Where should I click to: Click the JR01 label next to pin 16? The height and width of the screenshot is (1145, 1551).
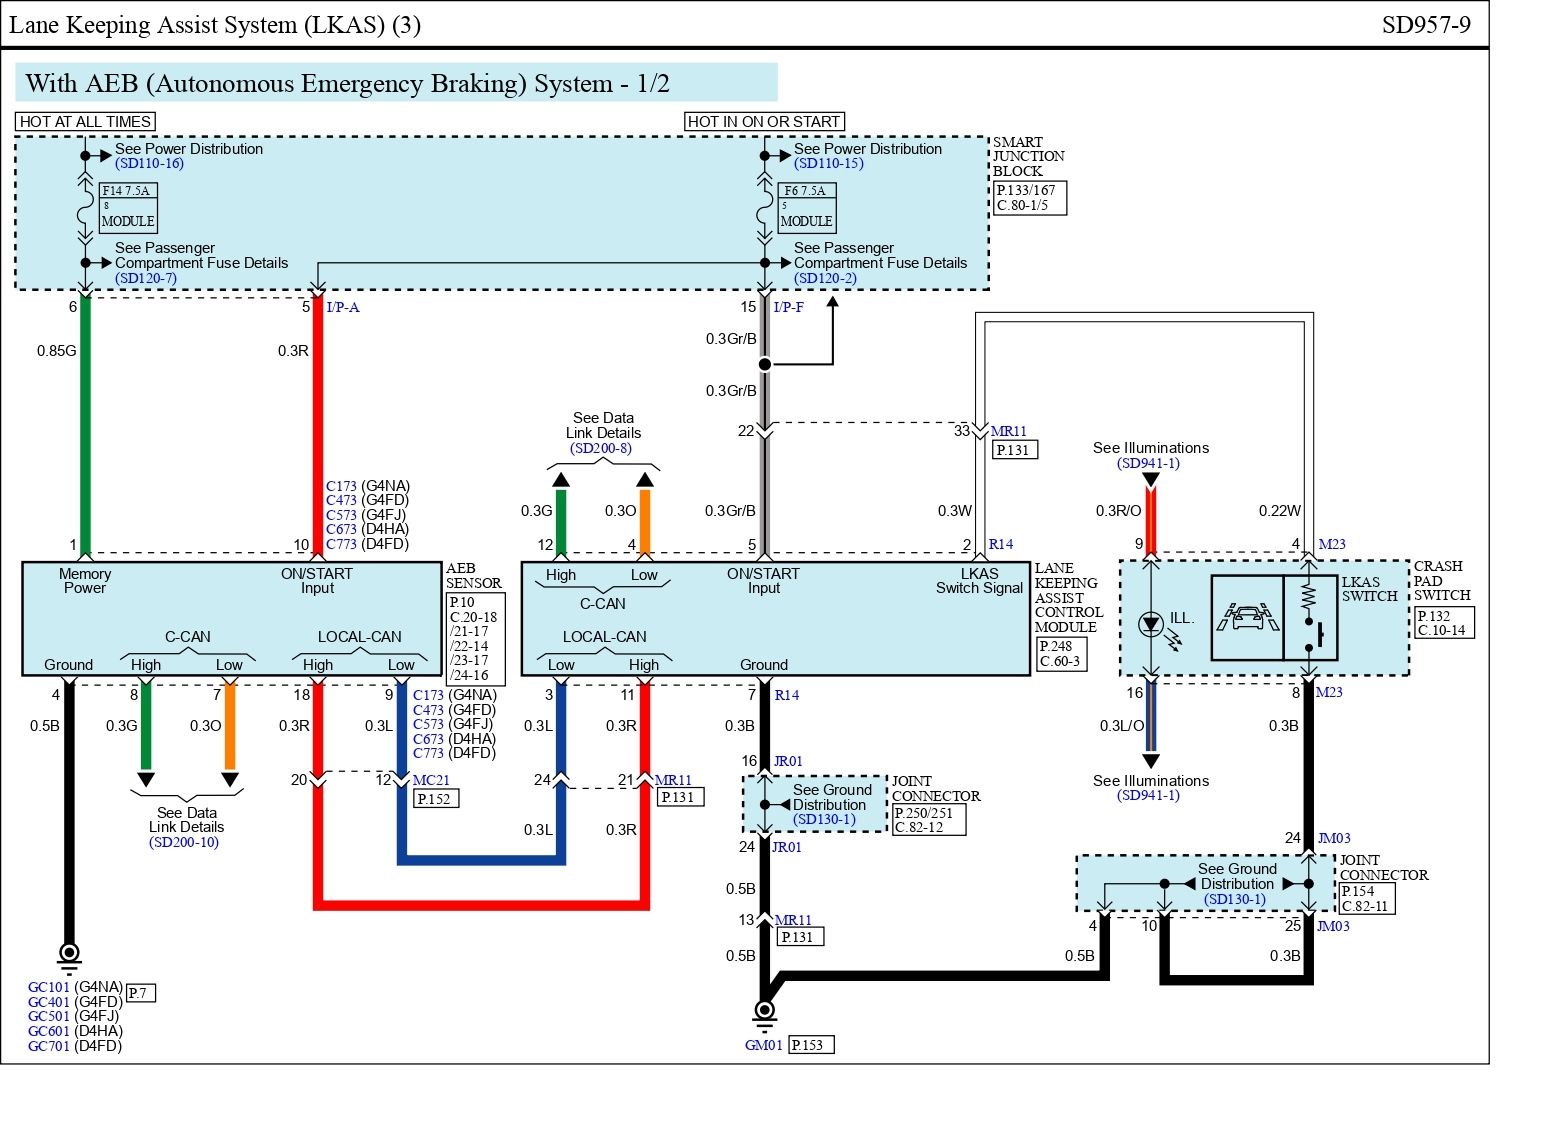788,762
